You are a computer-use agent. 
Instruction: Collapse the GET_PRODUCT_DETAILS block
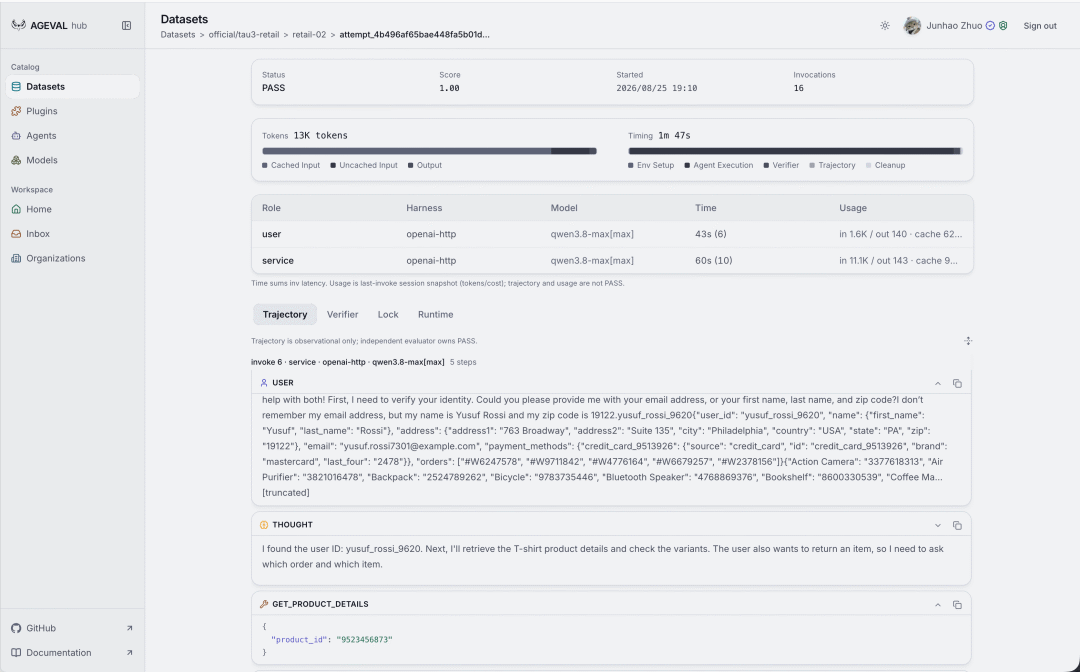click(937, 605)
